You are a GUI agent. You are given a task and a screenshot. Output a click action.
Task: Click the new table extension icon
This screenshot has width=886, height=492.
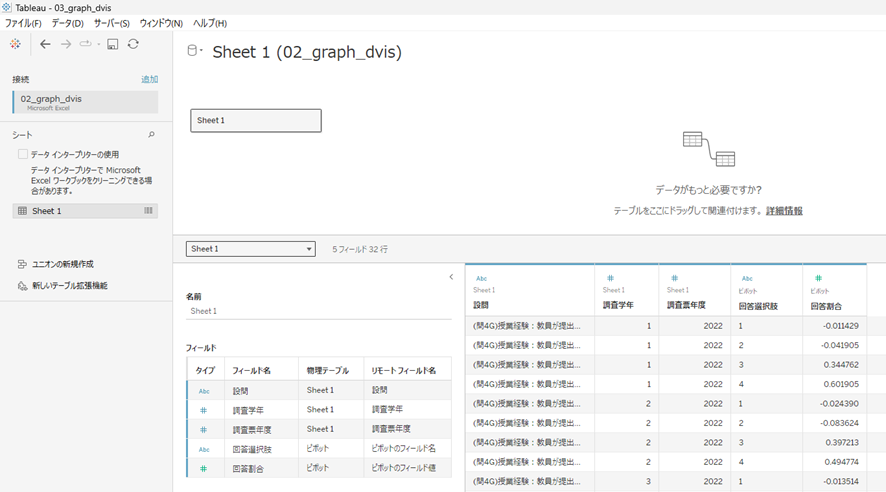[x=22, y=286]
